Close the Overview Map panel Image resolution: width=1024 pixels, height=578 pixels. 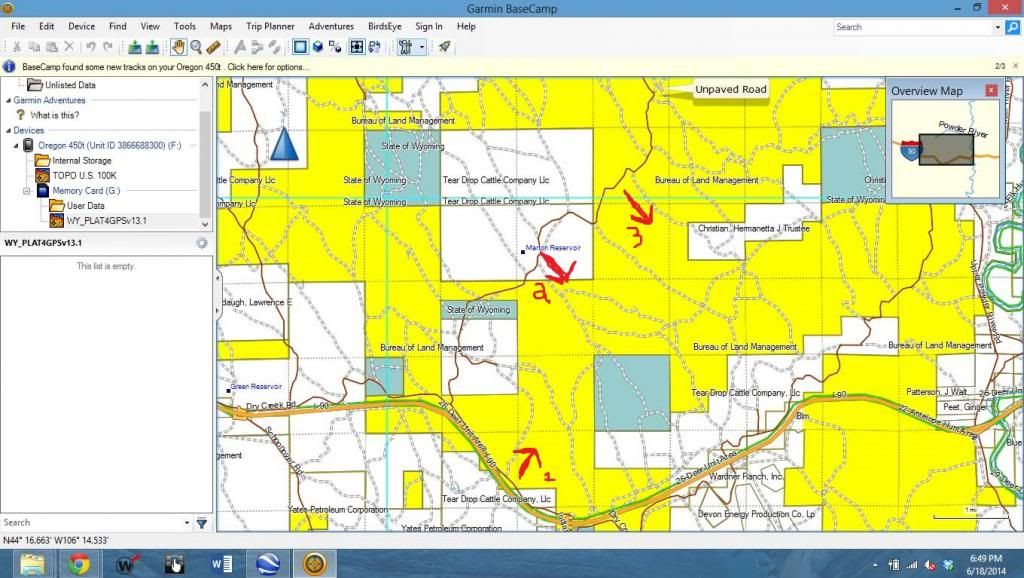(x=991, y=91)
